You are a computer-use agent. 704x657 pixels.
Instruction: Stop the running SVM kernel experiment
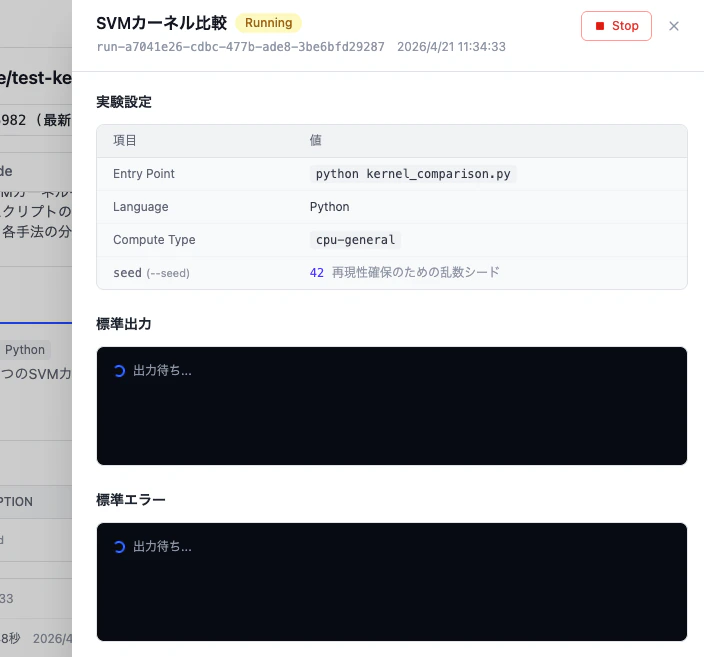[616, 26]
